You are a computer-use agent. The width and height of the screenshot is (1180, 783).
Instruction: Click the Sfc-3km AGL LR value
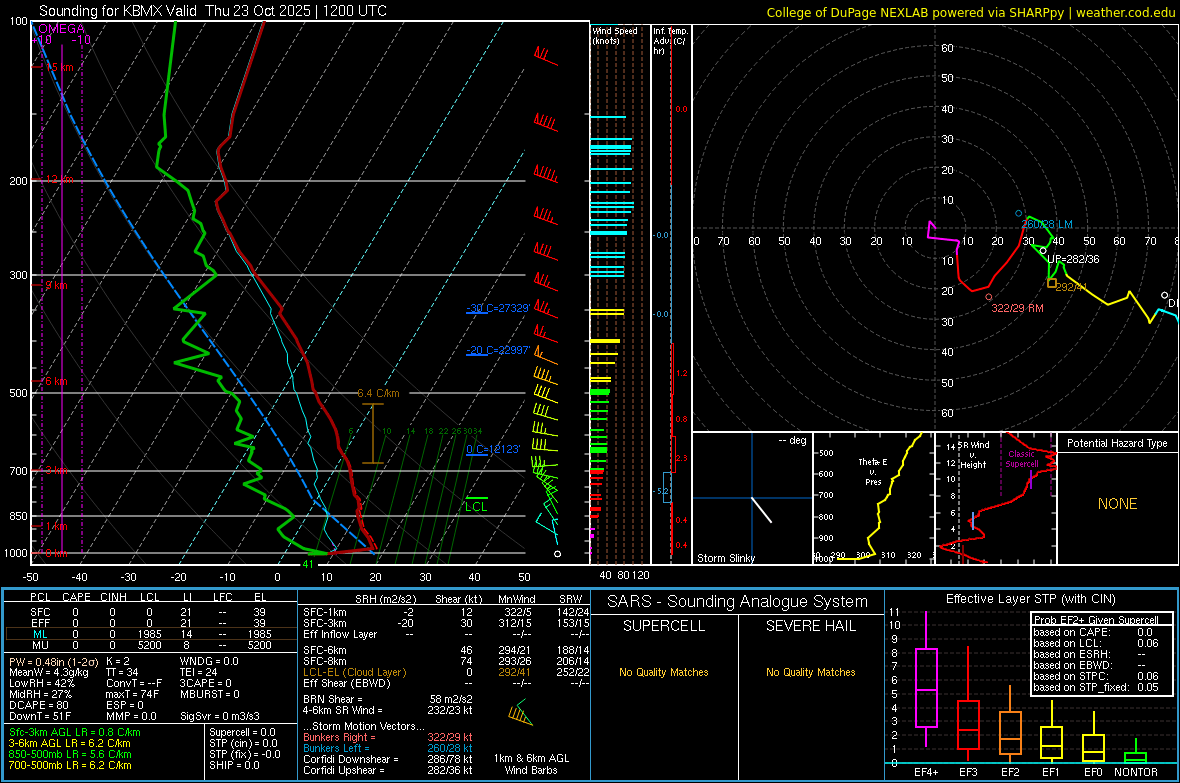(75, 732)
